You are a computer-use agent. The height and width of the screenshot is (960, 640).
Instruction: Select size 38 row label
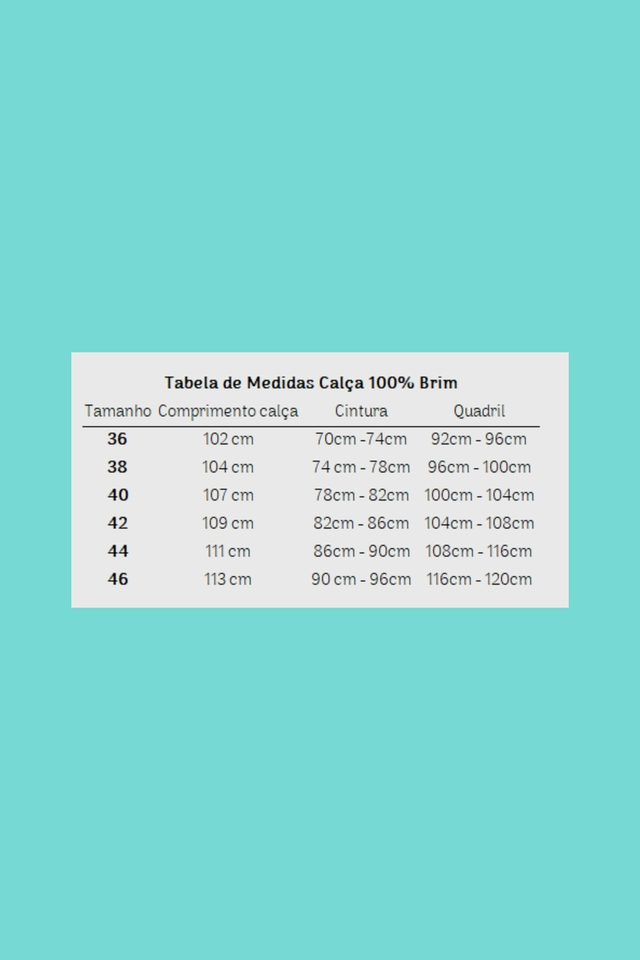tap(117, 467)
